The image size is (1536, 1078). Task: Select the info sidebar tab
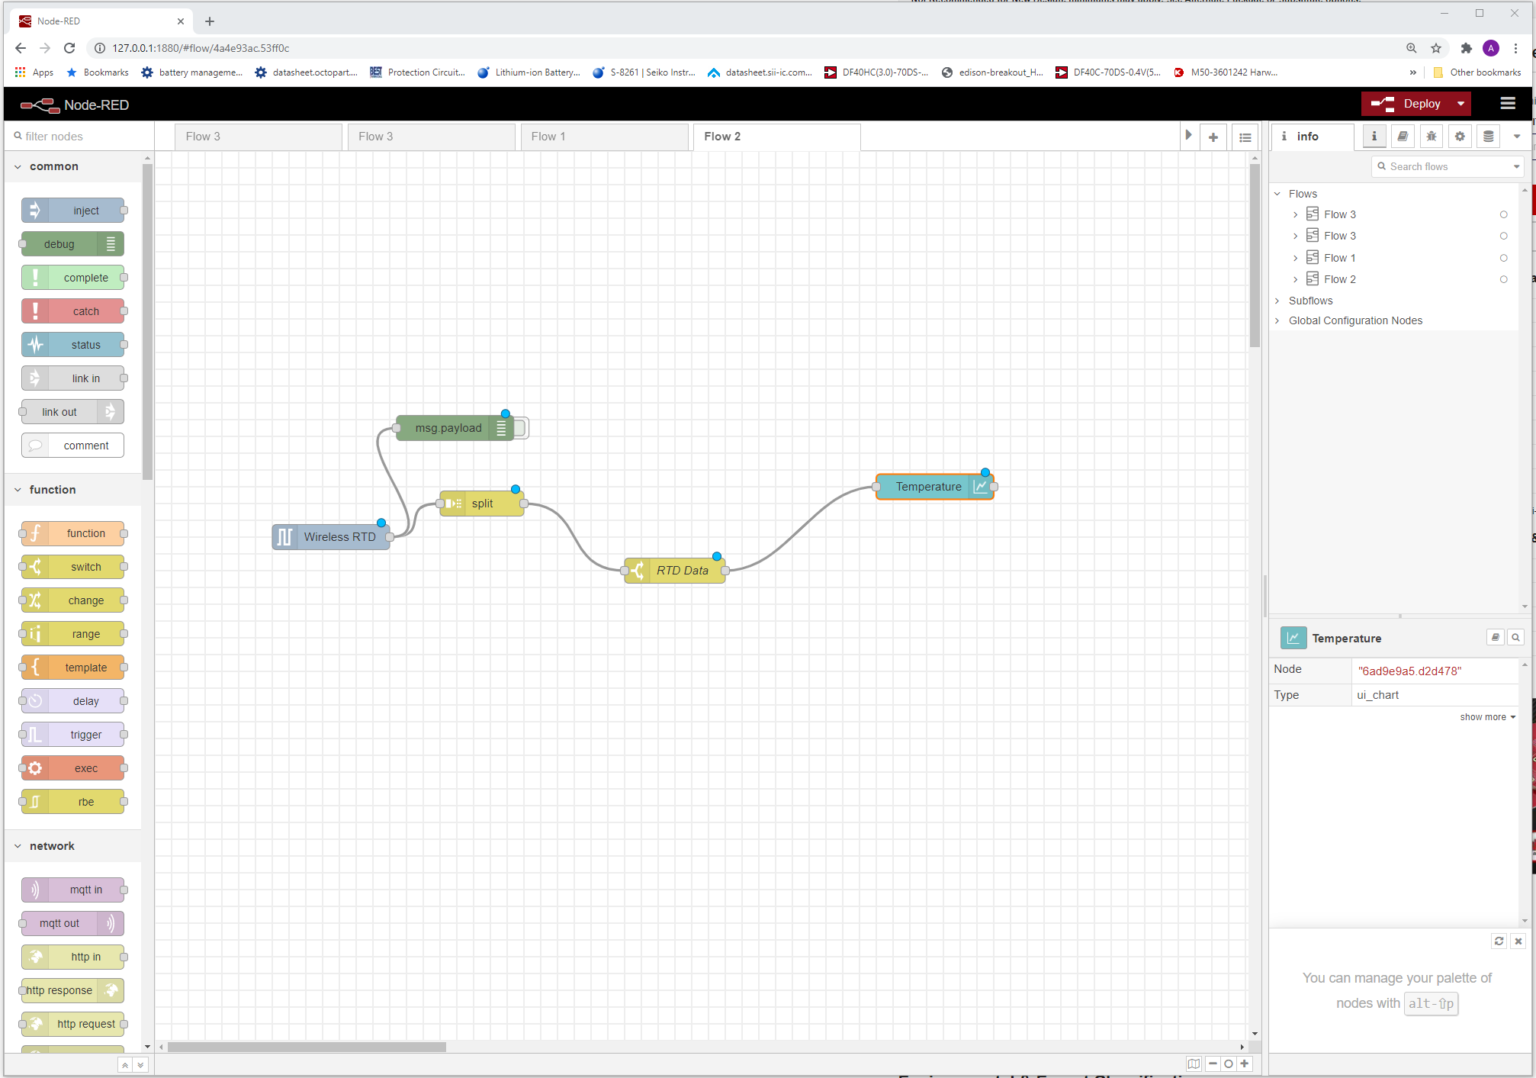[x=1308, y=137]
